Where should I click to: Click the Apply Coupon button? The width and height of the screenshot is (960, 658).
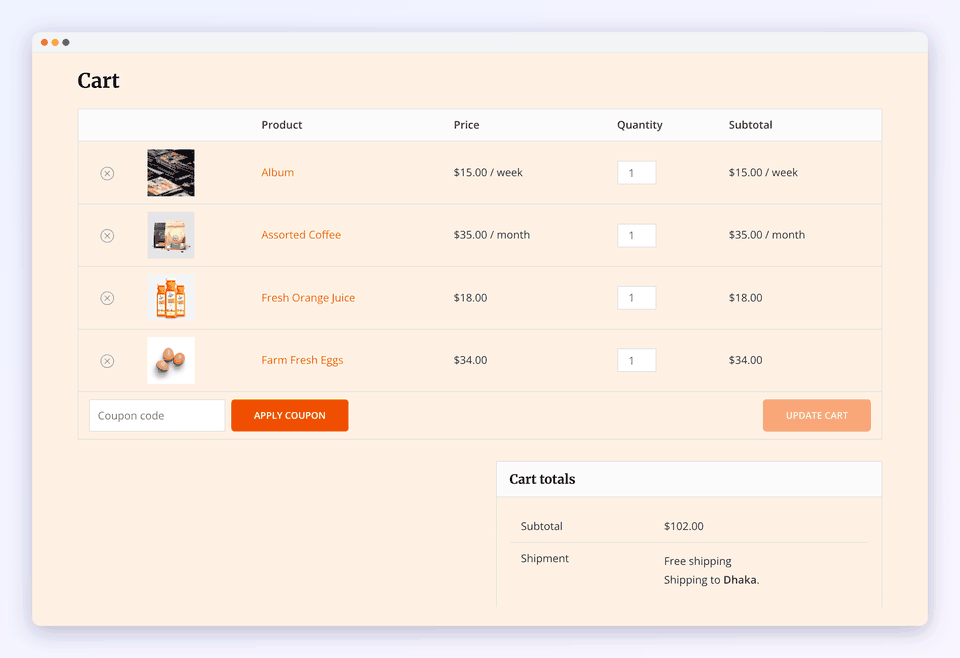(x=290, y=416)
